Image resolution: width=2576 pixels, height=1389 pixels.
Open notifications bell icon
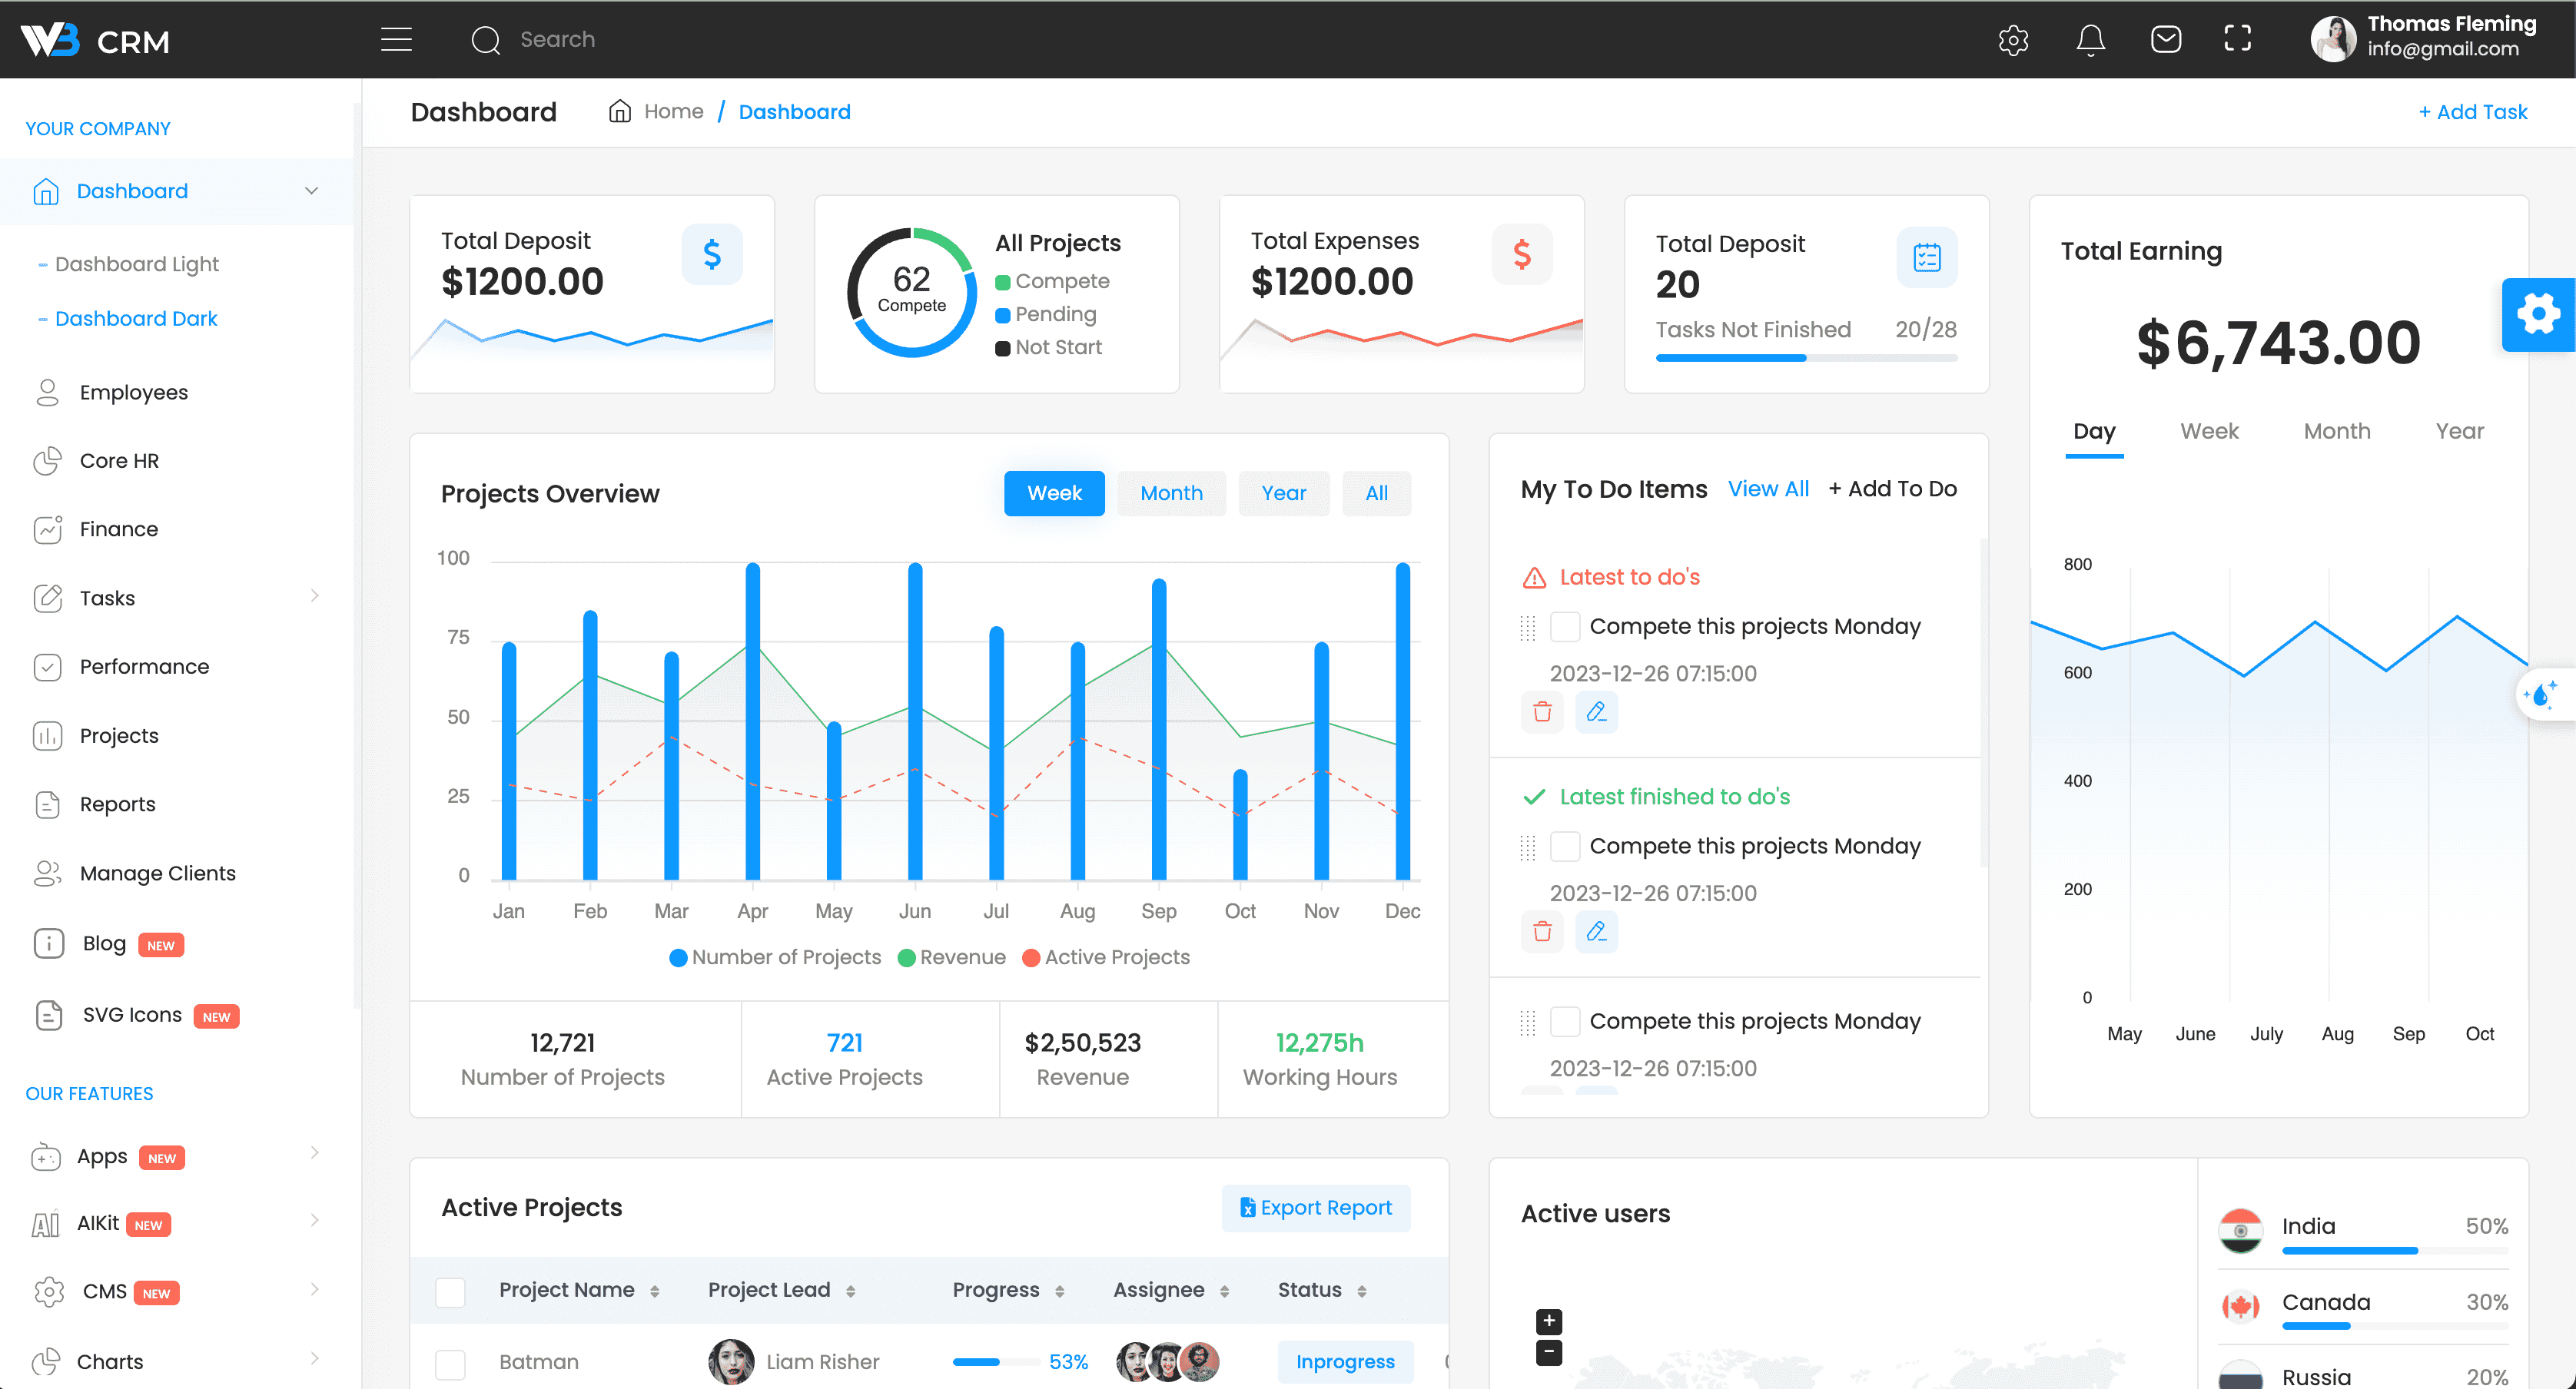[x=2090, y=39]
